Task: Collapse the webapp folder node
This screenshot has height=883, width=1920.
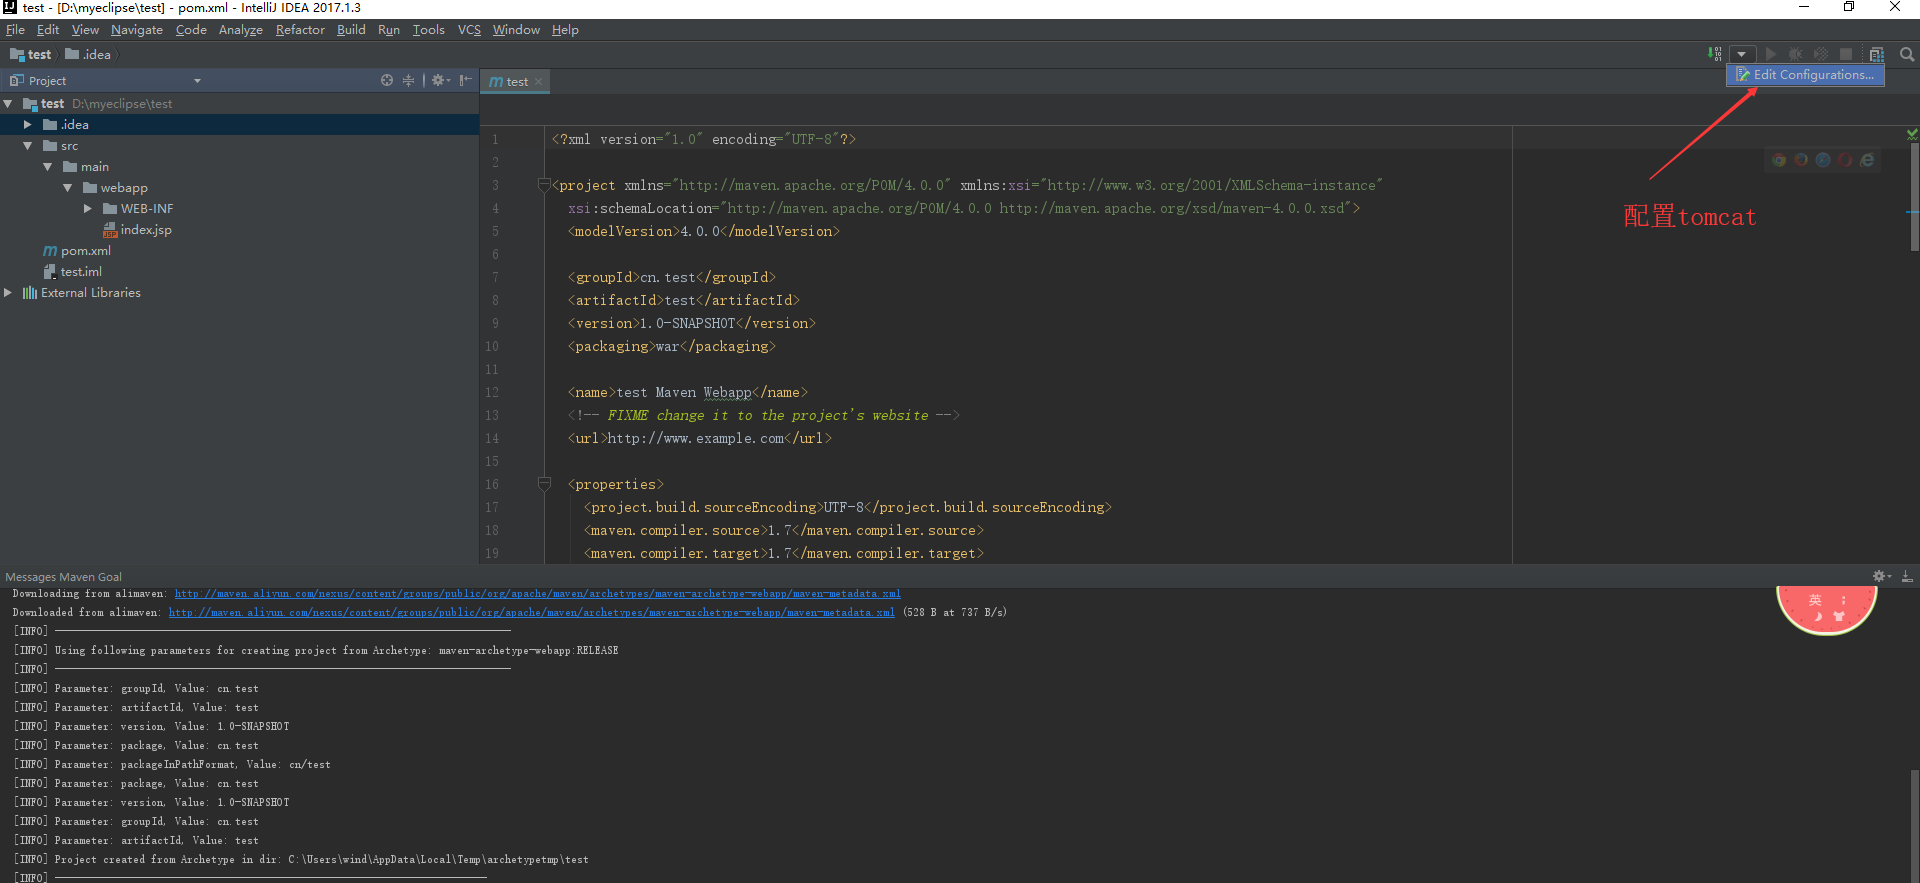Action: [68, 188]
